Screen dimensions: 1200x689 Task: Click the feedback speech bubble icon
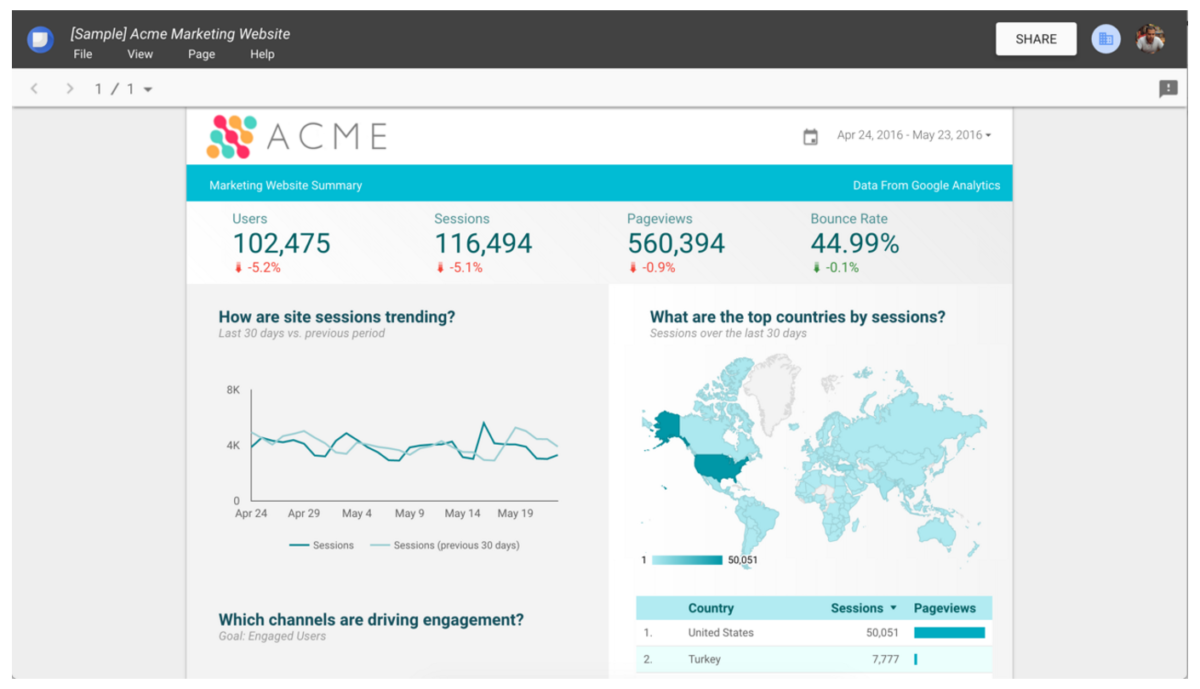(1167, 89)
